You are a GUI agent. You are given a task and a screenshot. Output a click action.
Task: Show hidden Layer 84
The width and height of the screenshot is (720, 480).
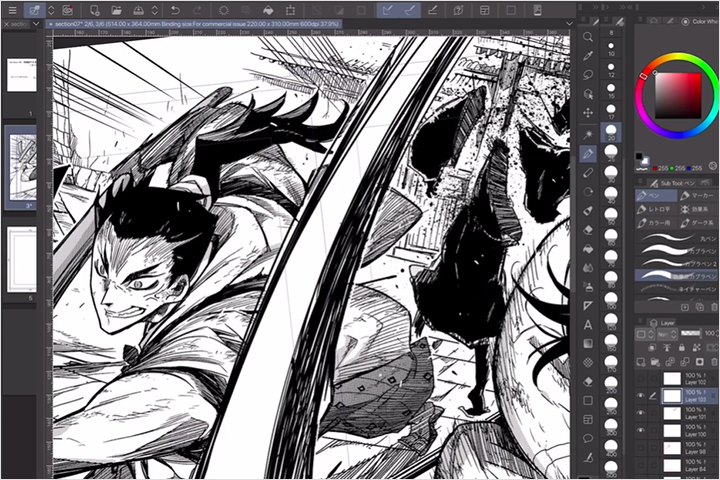point(641,465)
